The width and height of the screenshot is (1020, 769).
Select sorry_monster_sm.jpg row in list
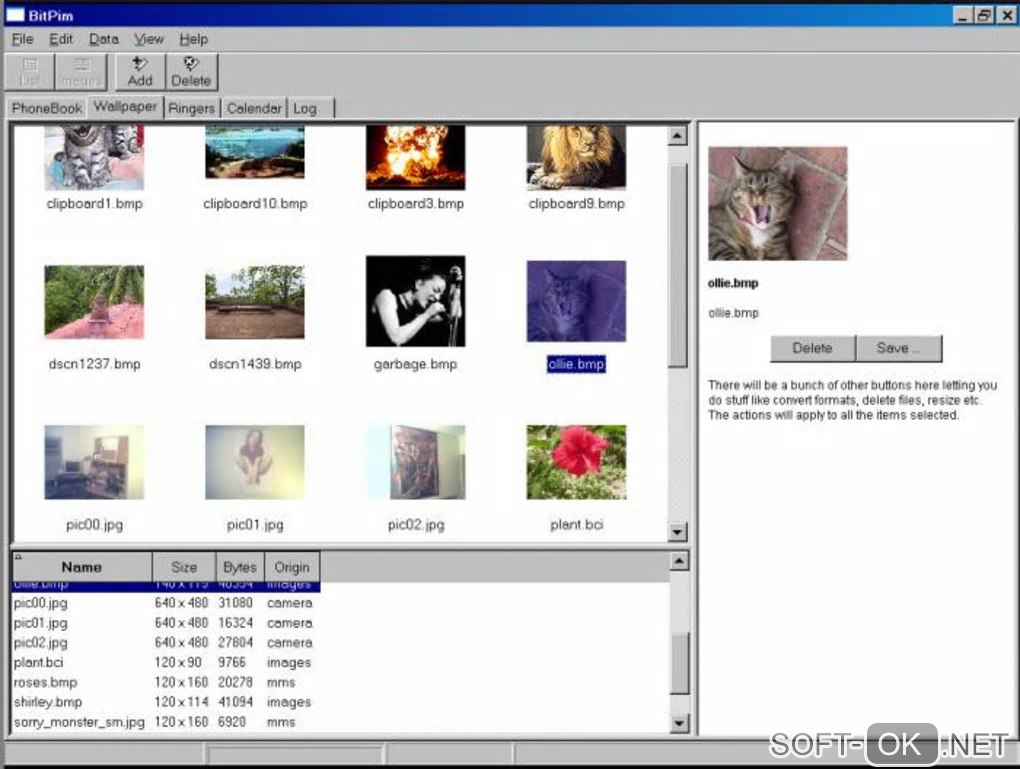[166, 722]
